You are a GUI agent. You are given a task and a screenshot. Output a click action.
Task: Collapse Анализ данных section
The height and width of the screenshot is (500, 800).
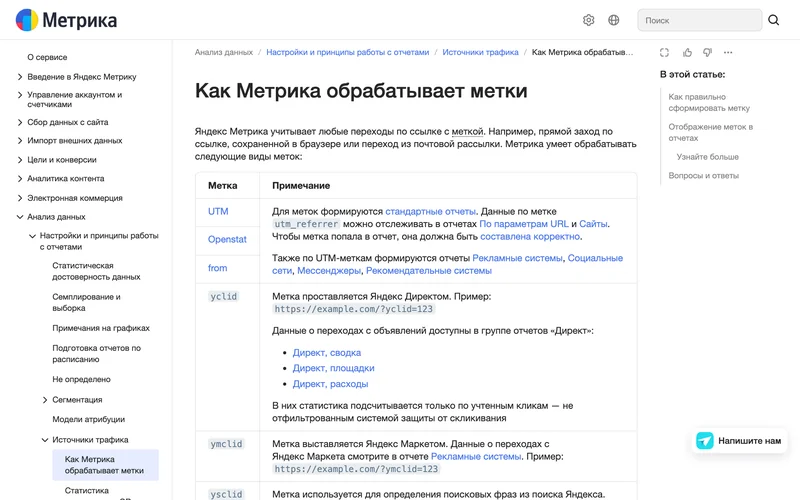tap(20, 217)
